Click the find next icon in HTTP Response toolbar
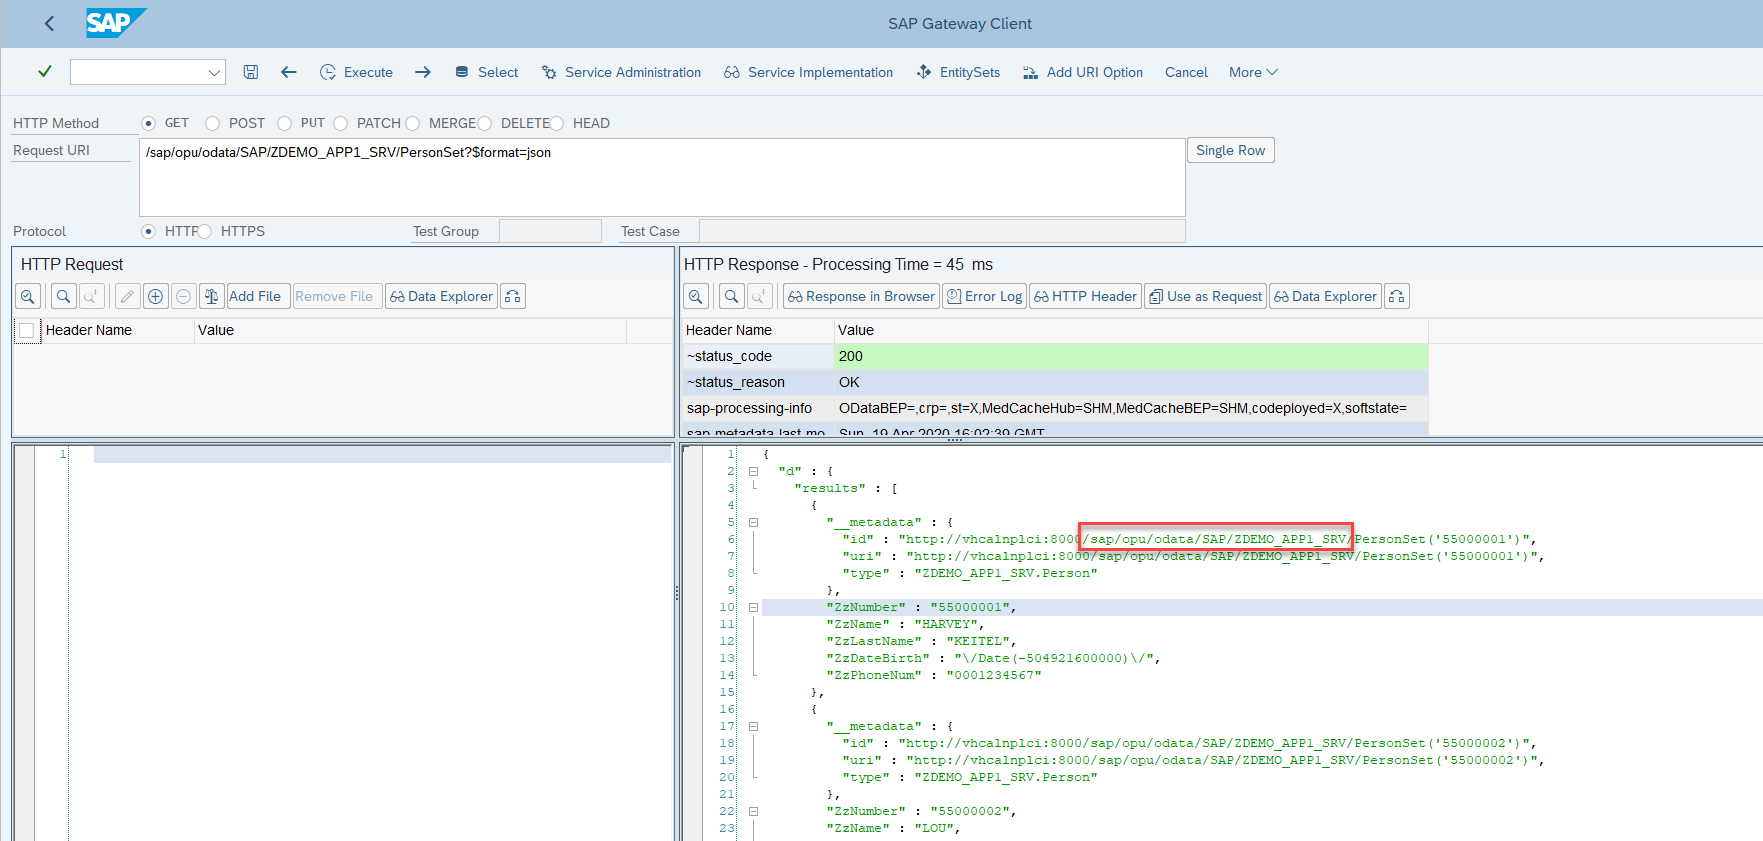The height and width of the screenshot is (841, 1763). pyautogui.click(x=759, y=296)
